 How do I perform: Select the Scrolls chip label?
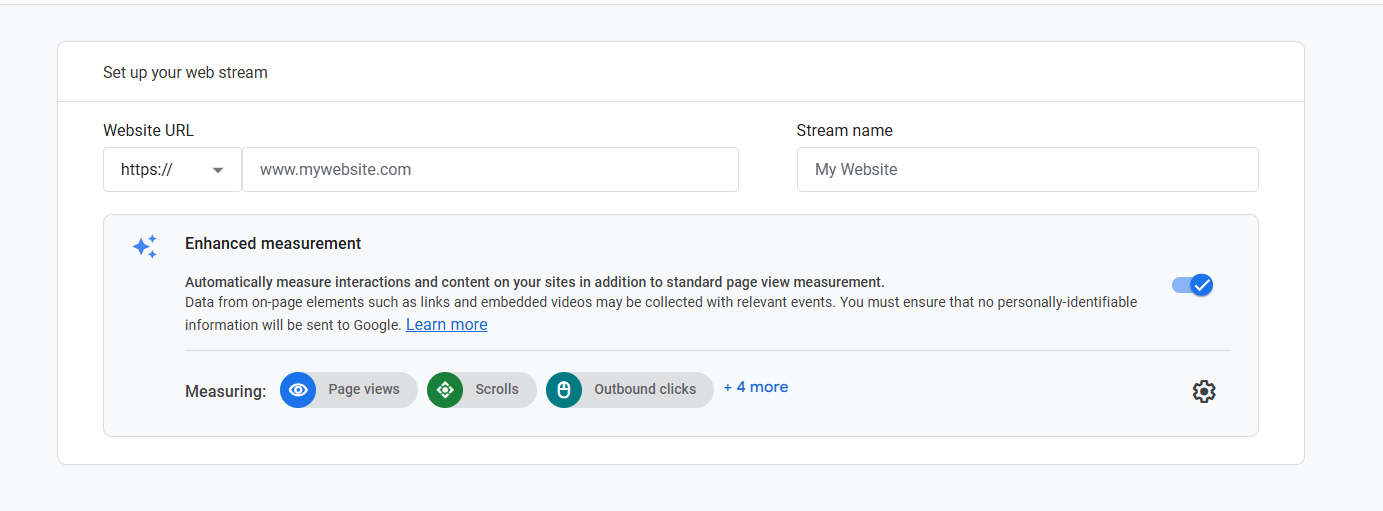point(497,390)
